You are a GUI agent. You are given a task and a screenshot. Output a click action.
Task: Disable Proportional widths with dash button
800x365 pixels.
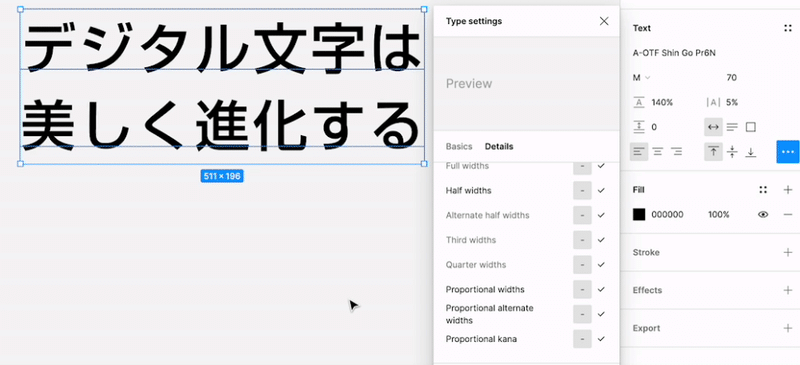coord(582,289)
